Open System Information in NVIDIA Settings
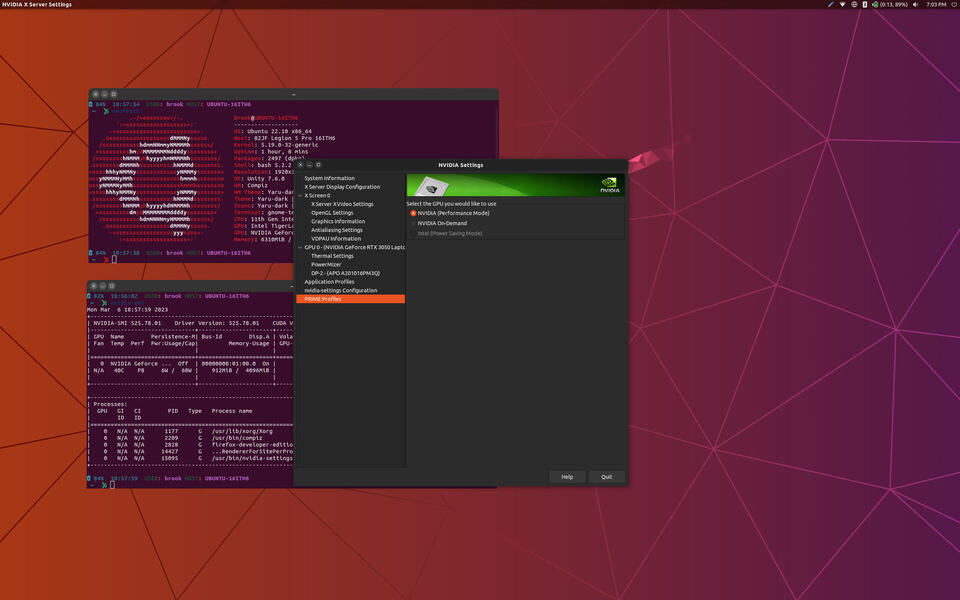 329,178
